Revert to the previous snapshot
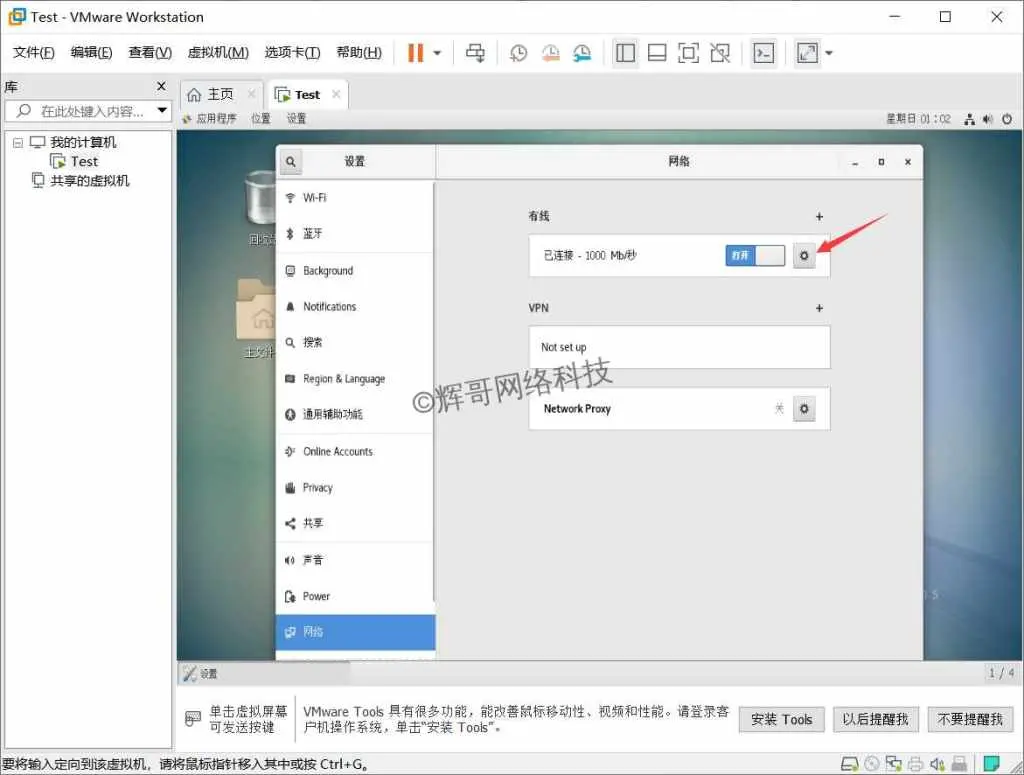This screenshot has height=775, width=1024. tap(551, 53)
